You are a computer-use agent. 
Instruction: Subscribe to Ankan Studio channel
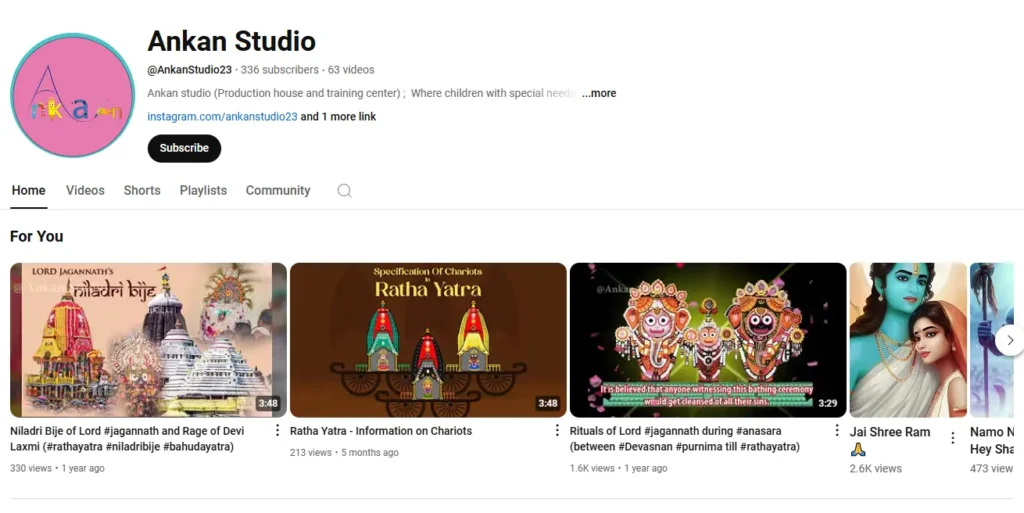[184, 148]
